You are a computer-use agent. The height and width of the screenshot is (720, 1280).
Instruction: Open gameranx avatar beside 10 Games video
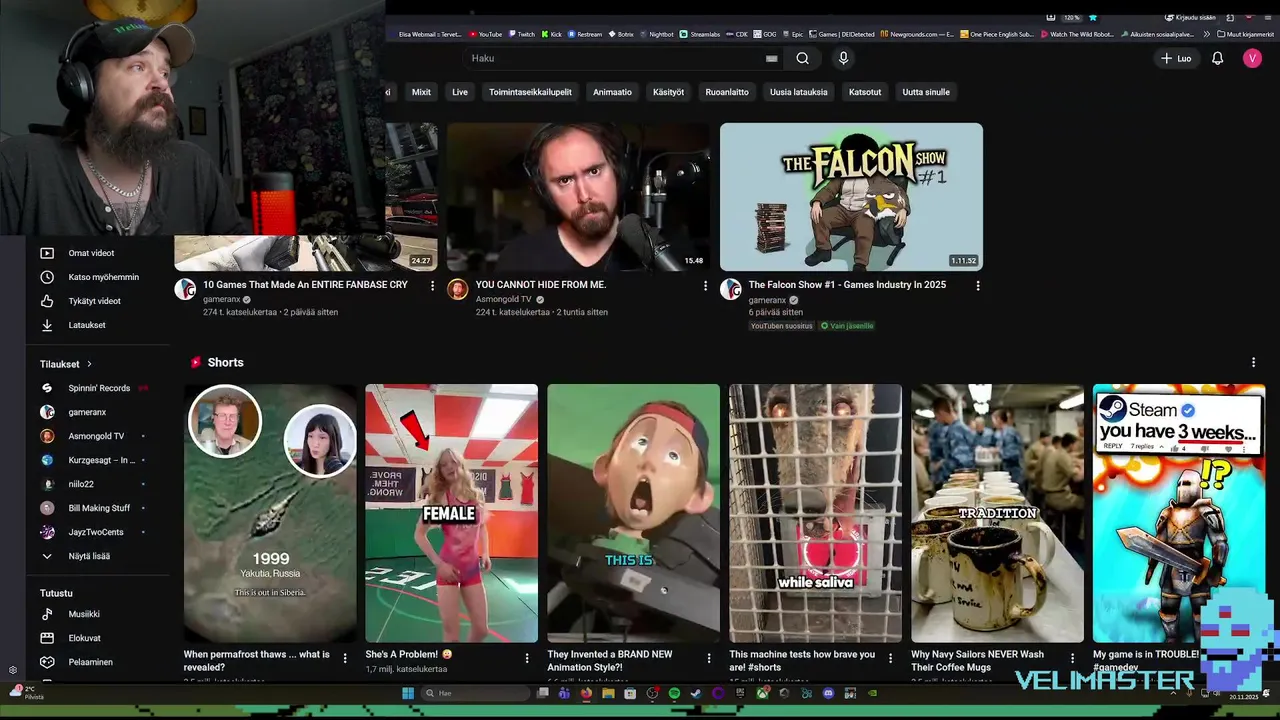click(x=185, y=289)
